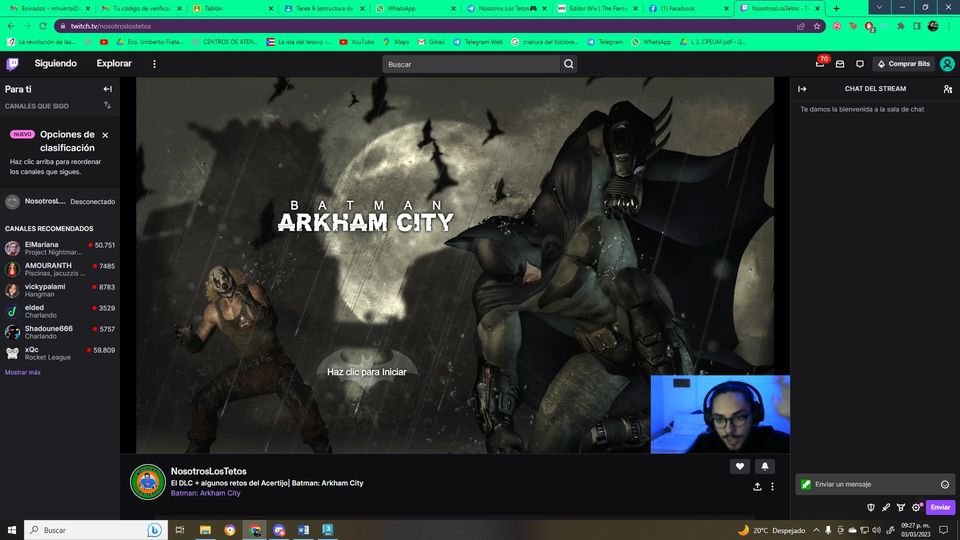
Task: Open the NosotrosLosTetos channel avatar
Action: tap(148, 482)
